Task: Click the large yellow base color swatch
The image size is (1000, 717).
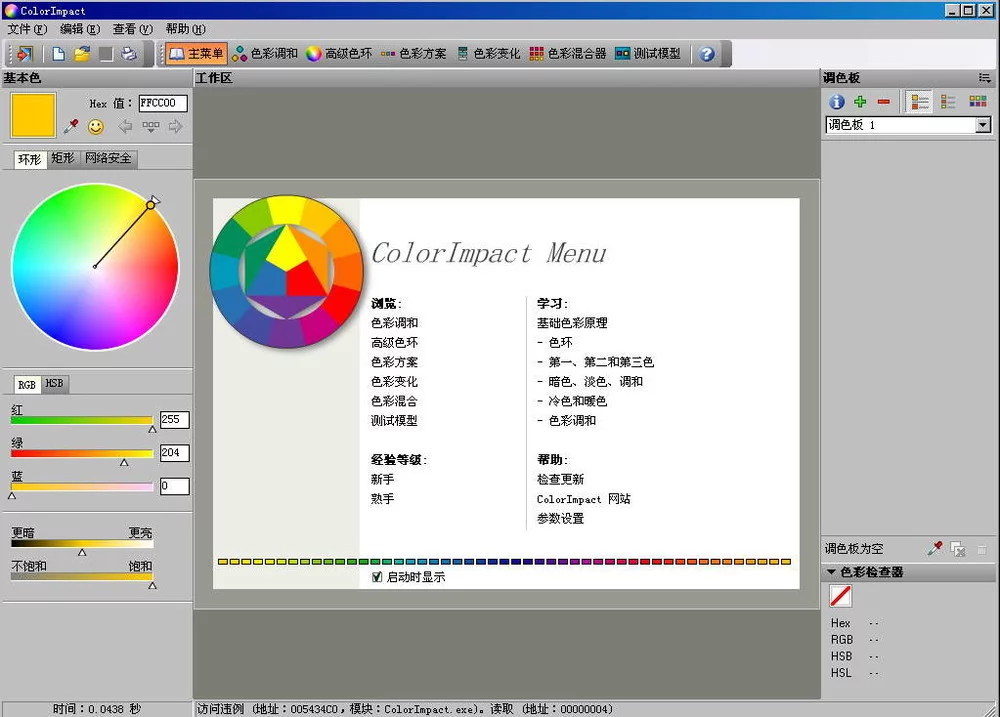Action: coord(33,115)
